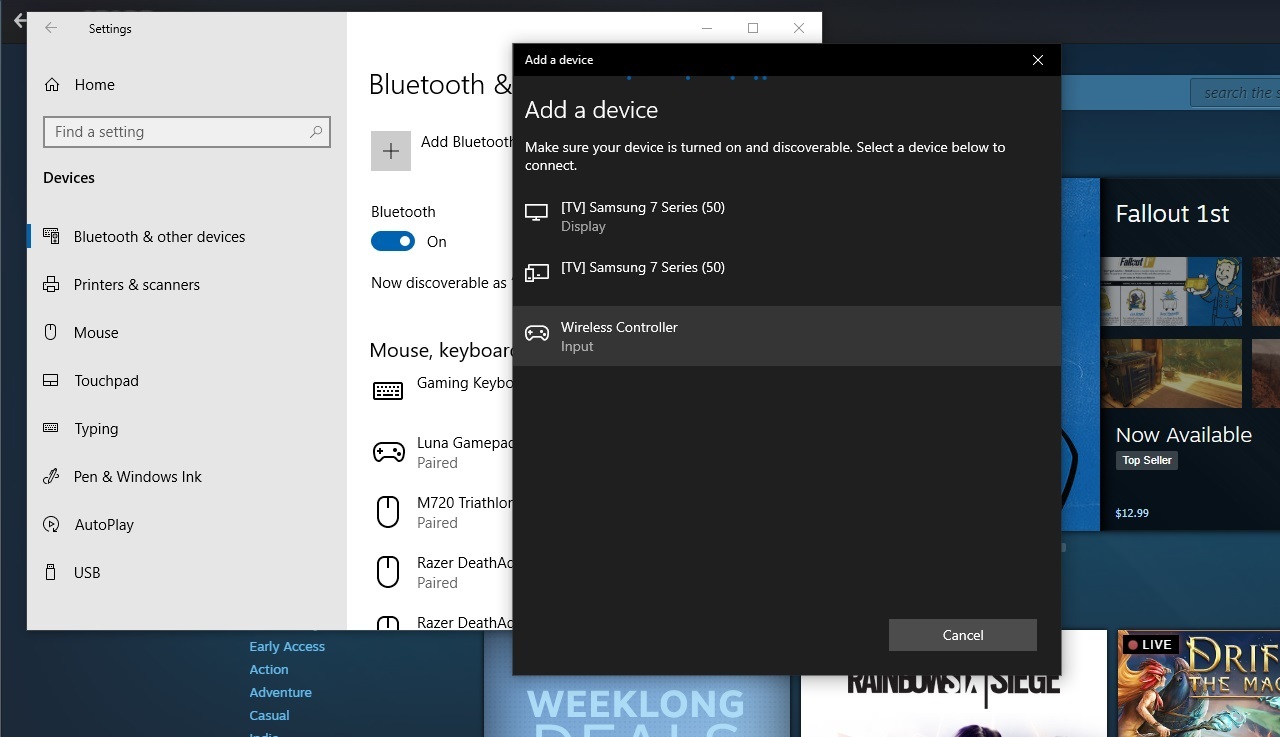The image size is (1280, 737).
Task: Turn off the Bluetooth toggle
Action: [x=393, y=241]
